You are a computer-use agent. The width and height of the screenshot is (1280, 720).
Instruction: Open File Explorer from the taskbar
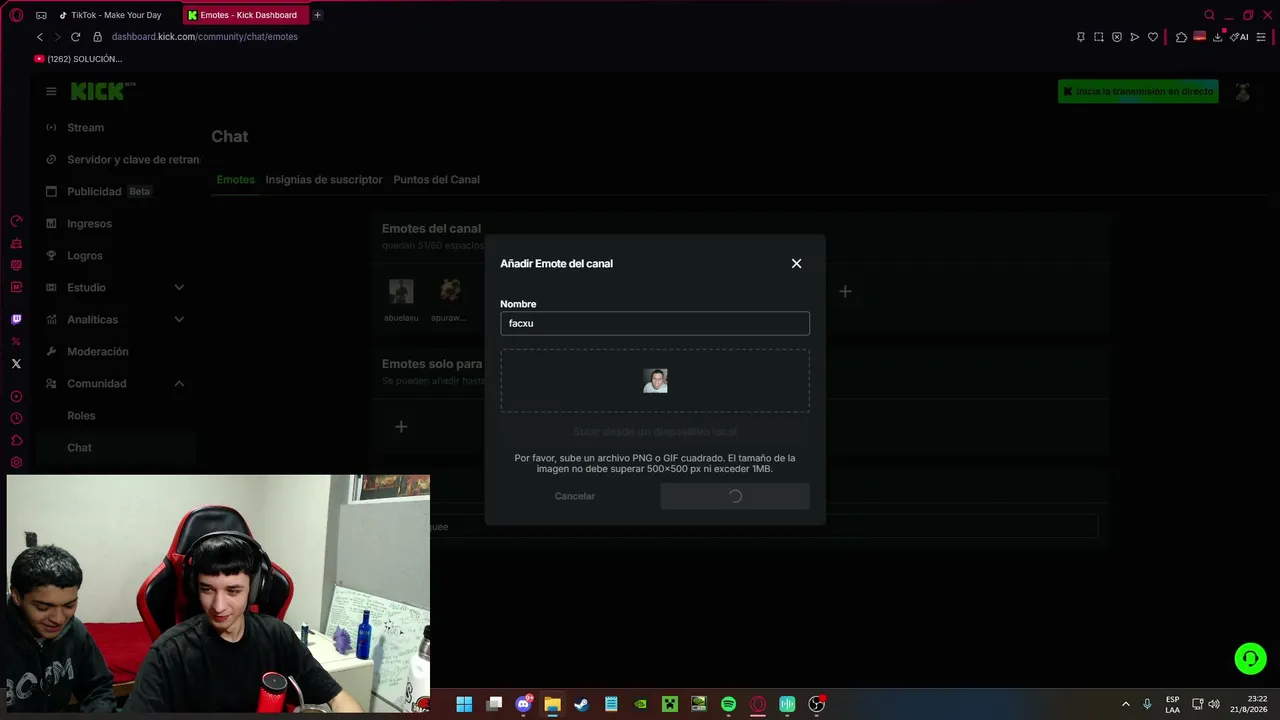552,704
